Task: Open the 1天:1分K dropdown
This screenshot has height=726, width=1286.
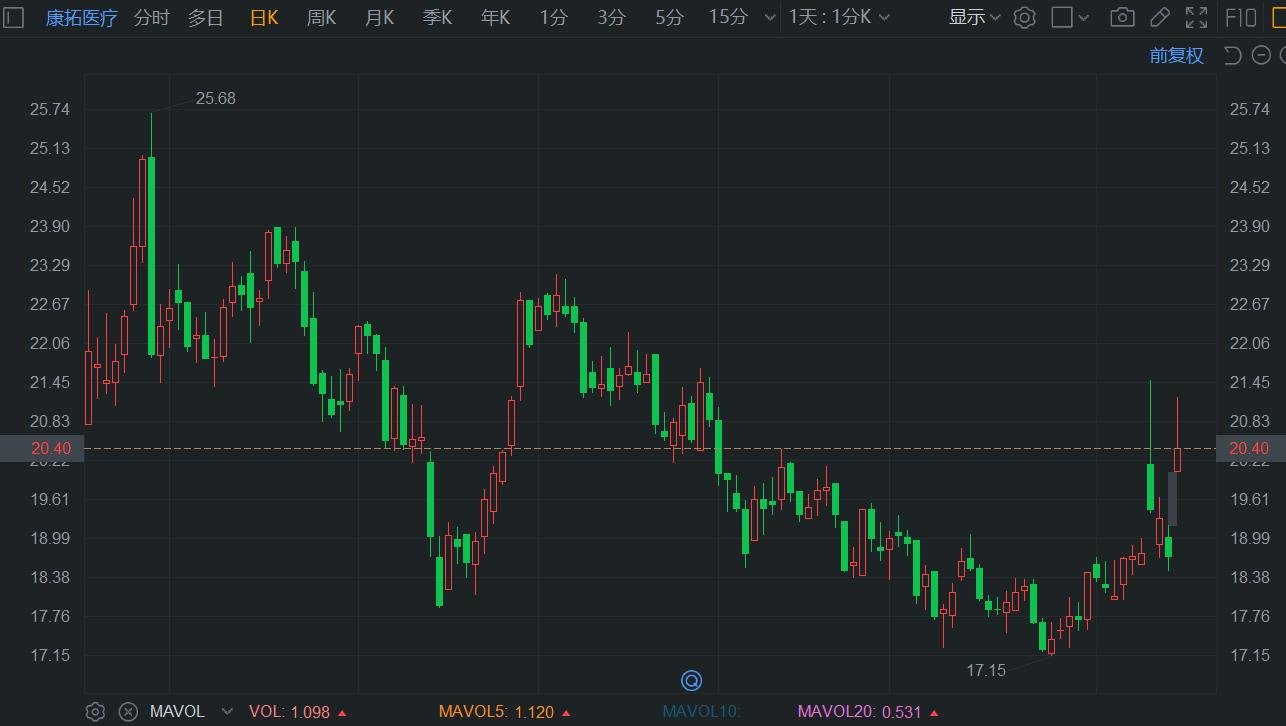Action: pos(839,17)
